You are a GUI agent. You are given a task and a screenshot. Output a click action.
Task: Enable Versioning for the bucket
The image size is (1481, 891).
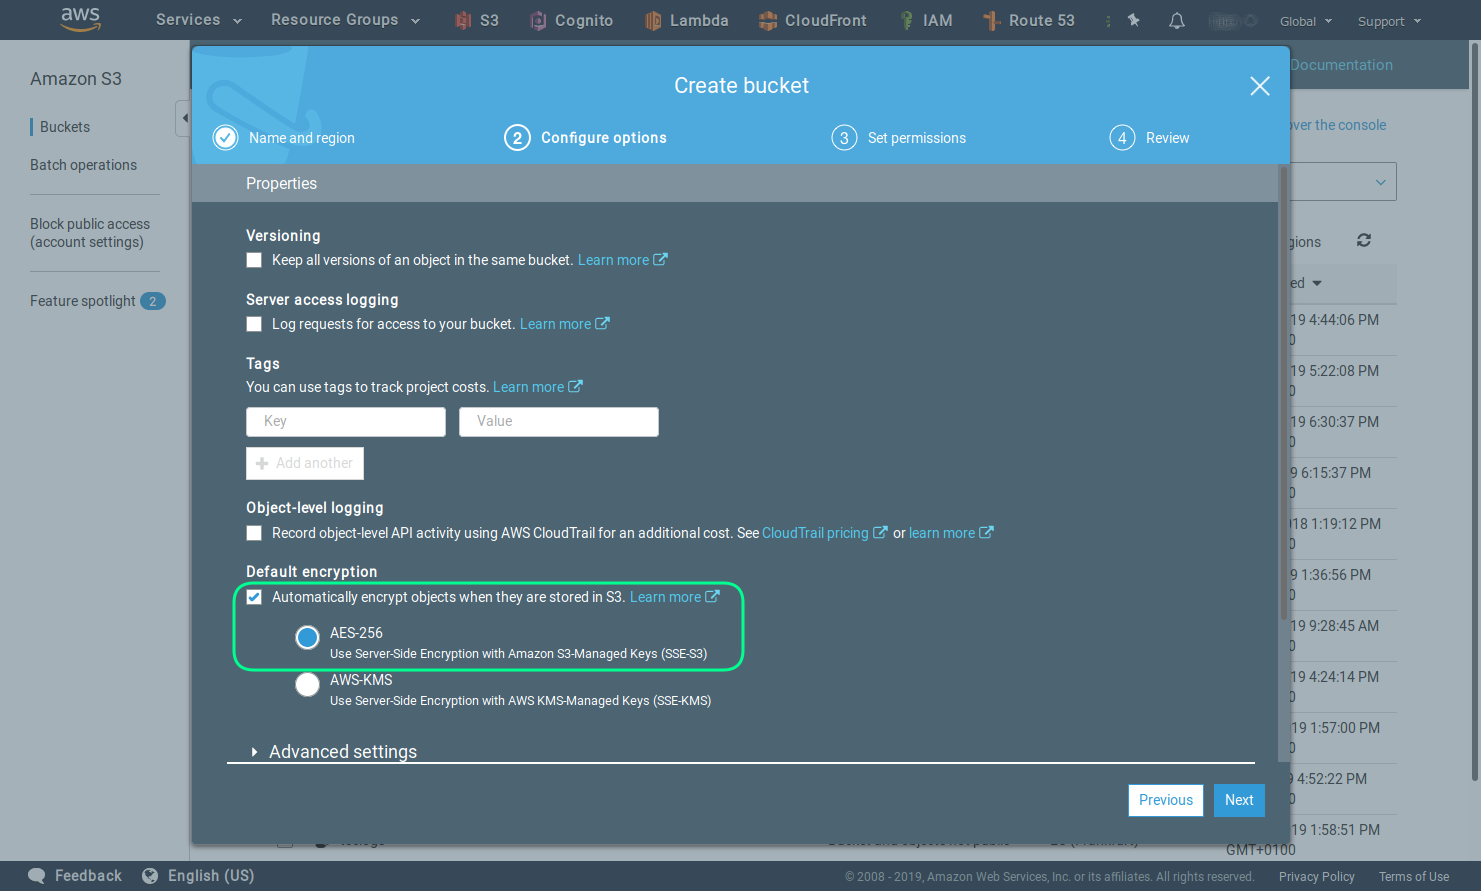[x=254, y=259]
